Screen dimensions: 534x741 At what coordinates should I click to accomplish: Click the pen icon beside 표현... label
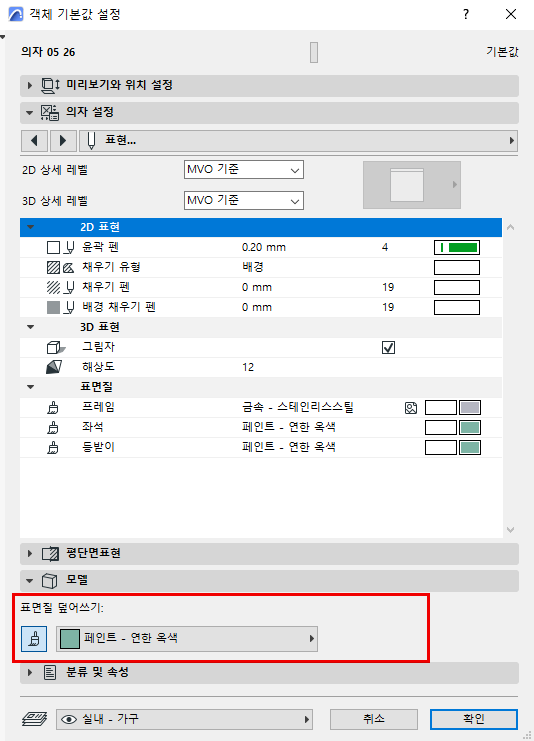92,141
